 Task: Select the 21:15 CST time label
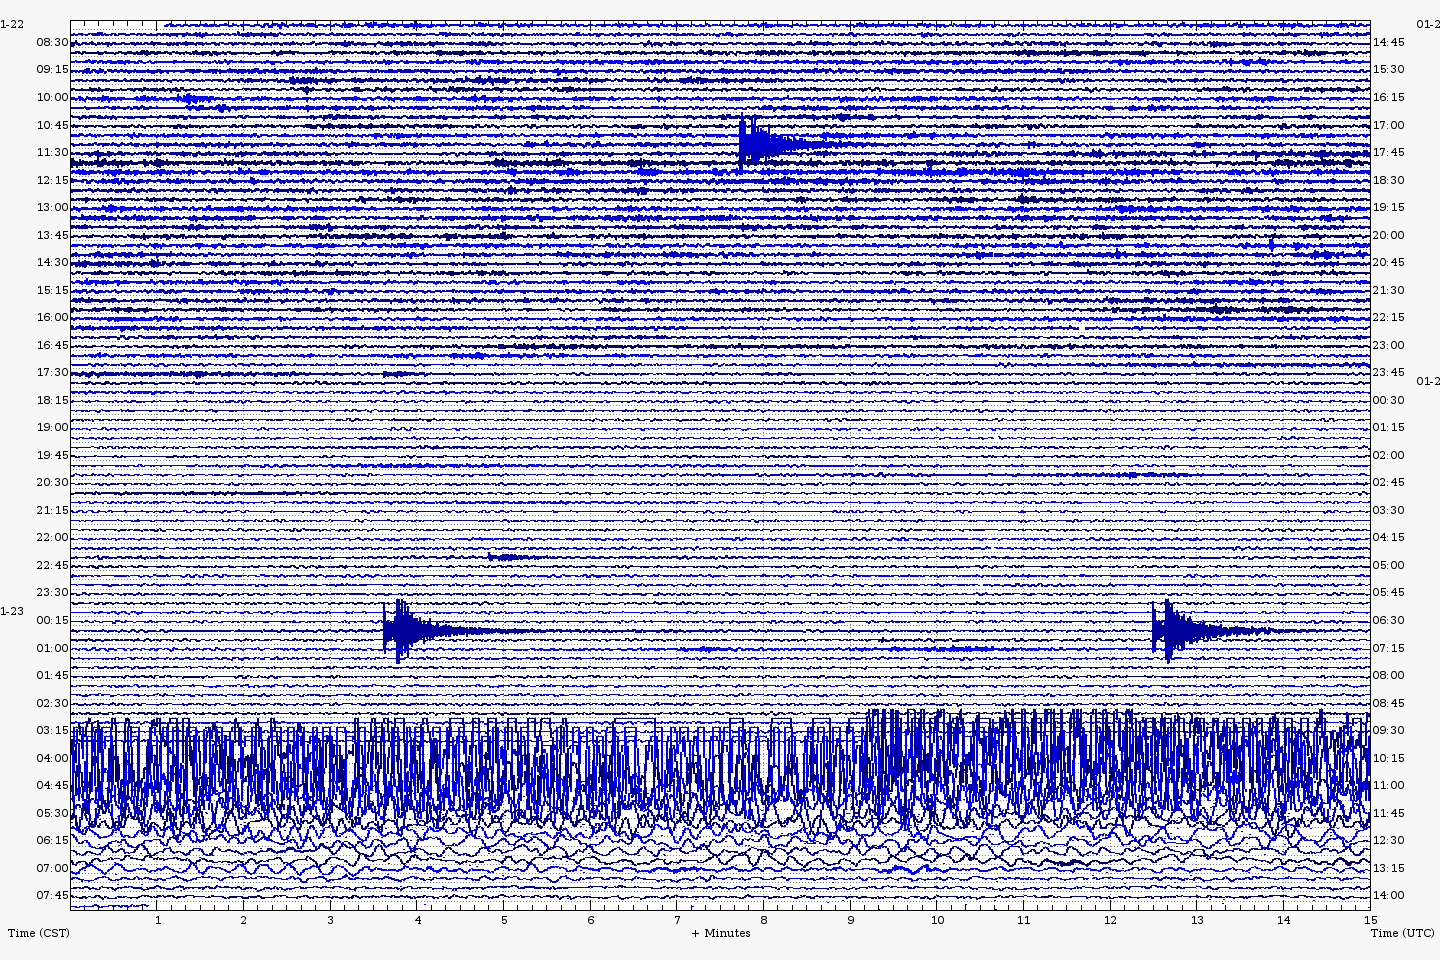click(53, 510)
